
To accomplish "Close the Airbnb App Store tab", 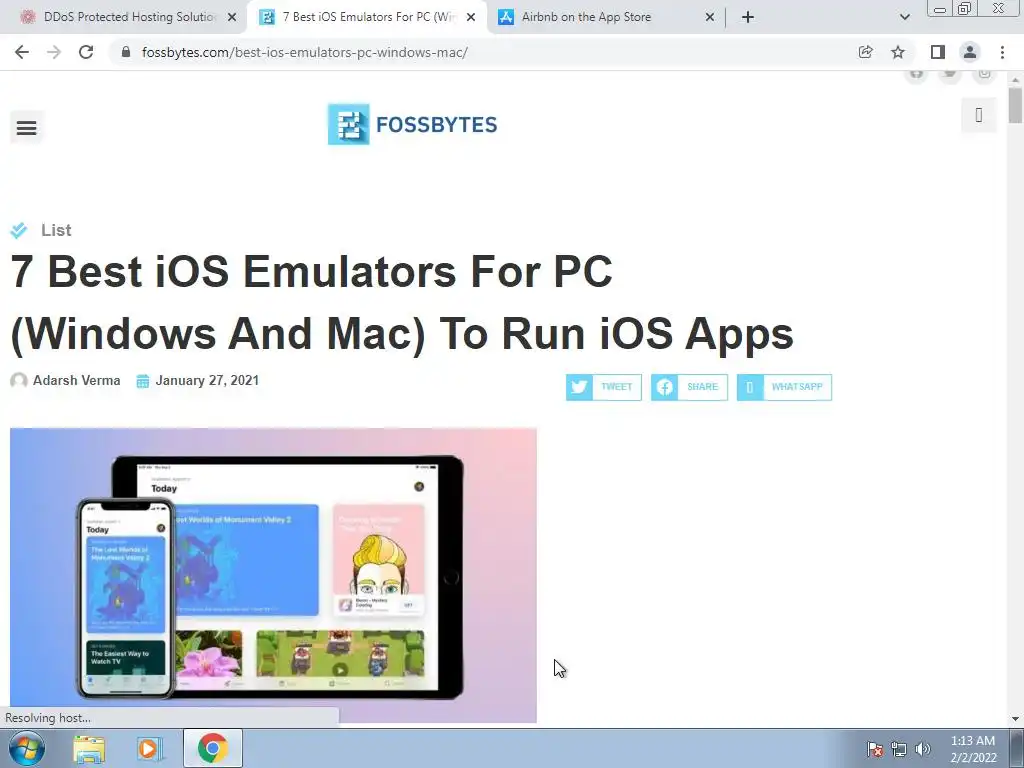I will point(710,18).
